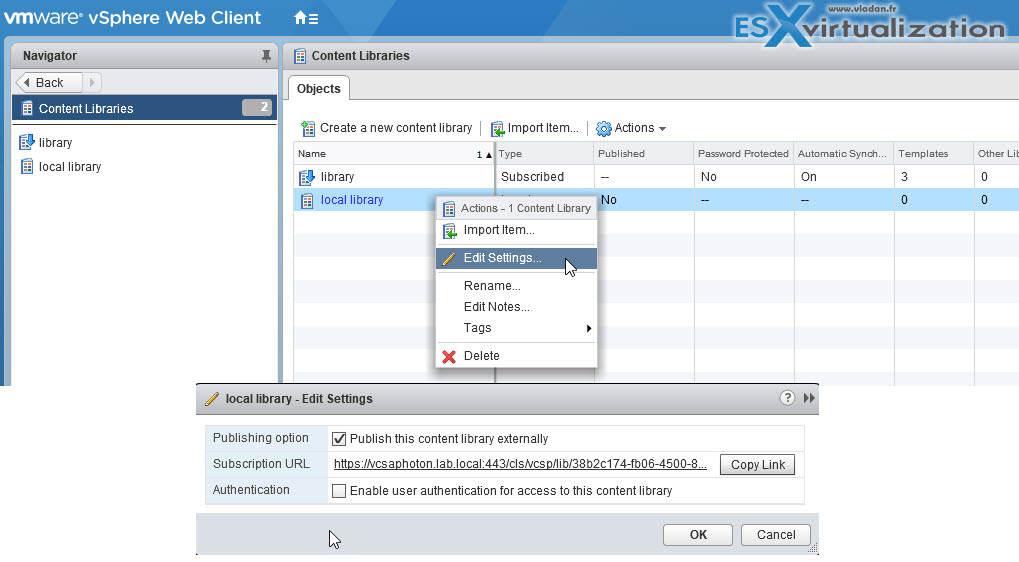Choose Delete from the context menu
This screenshot has width=1019, height=562.
[x=516, y=356]
